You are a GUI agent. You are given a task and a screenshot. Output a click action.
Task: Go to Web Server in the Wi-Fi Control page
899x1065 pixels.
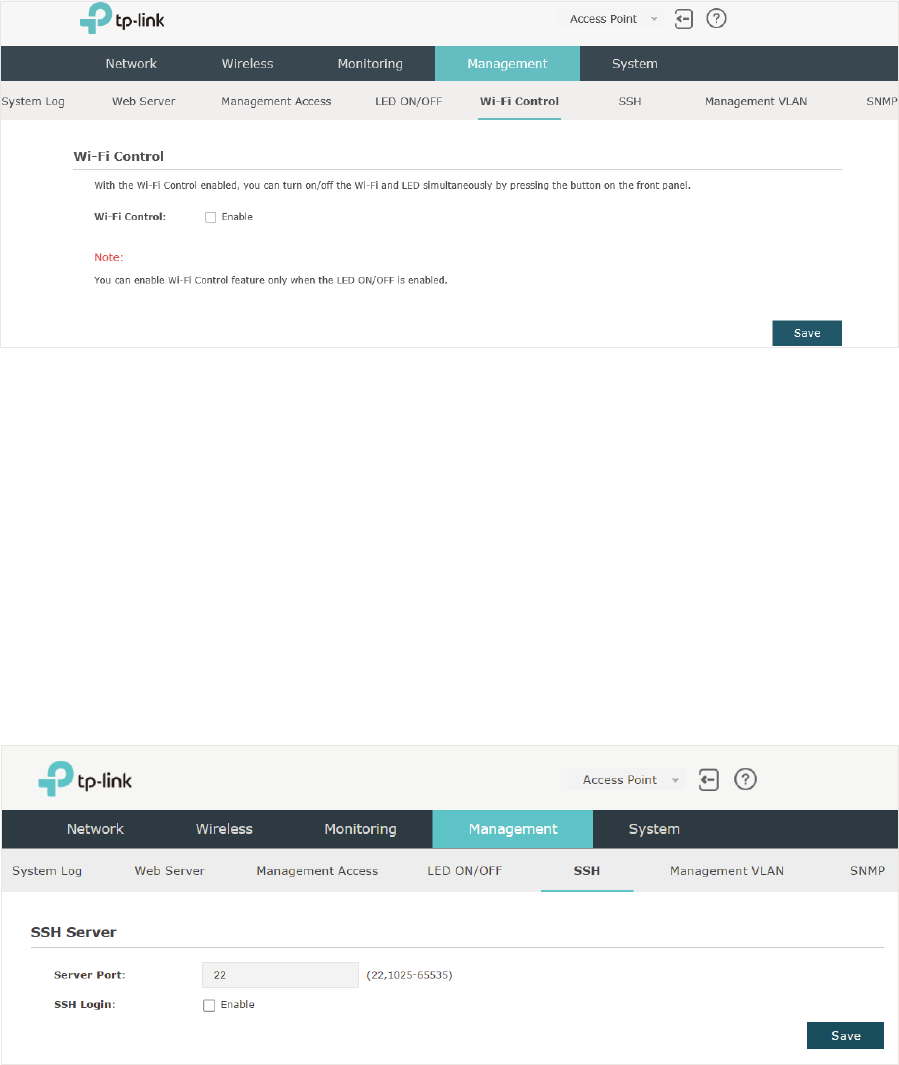[x=143, y=101]
